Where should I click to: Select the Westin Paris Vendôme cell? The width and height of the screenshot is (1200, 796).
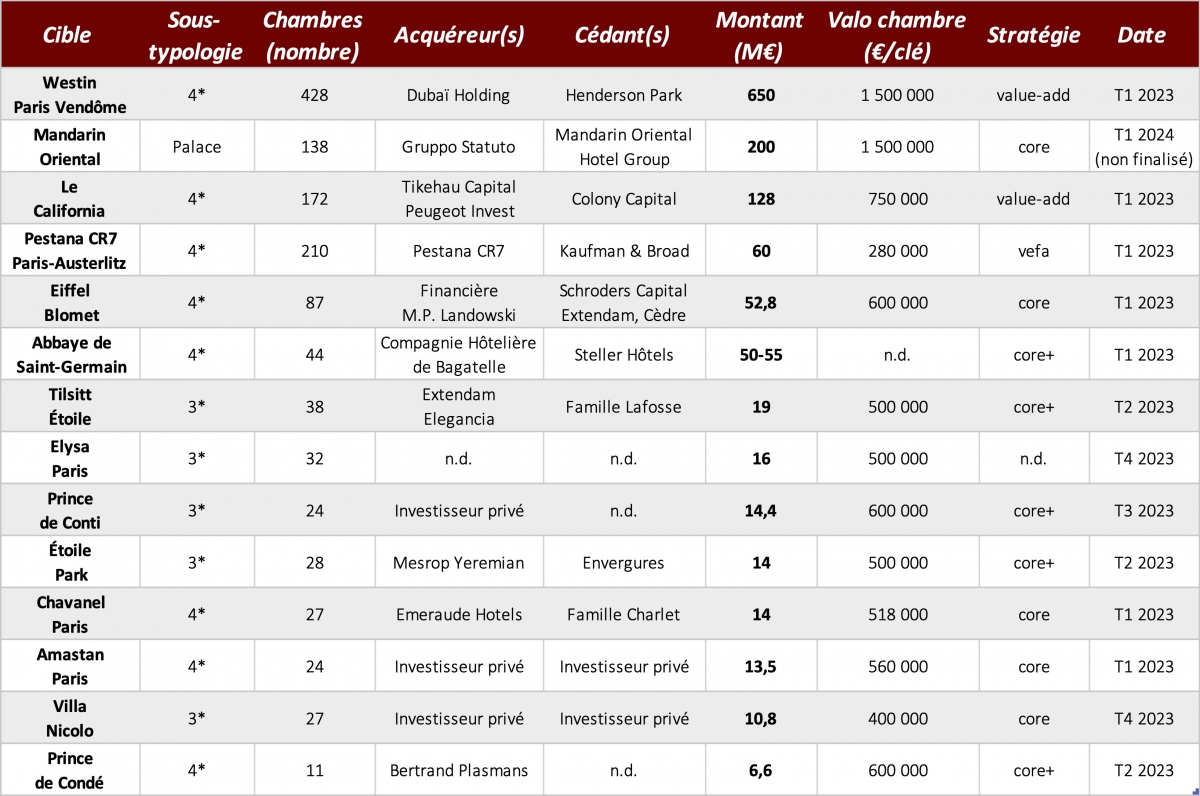[x=68, y=95]
